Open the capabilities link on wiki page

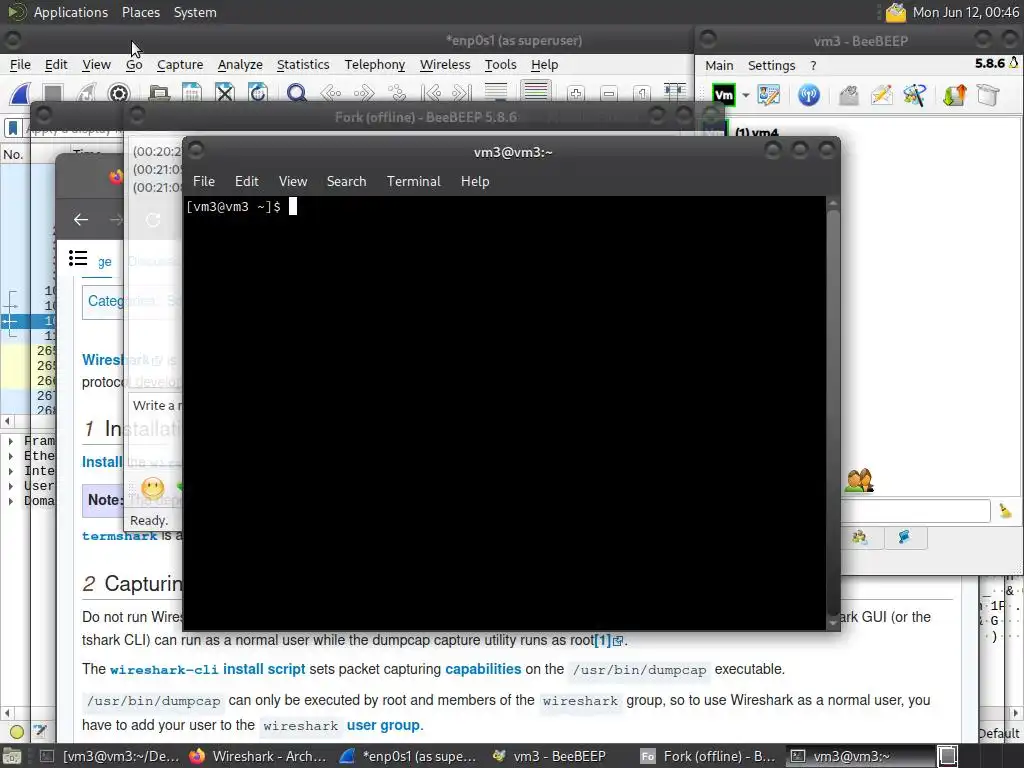pyautogui.click(x=483, y=669)
